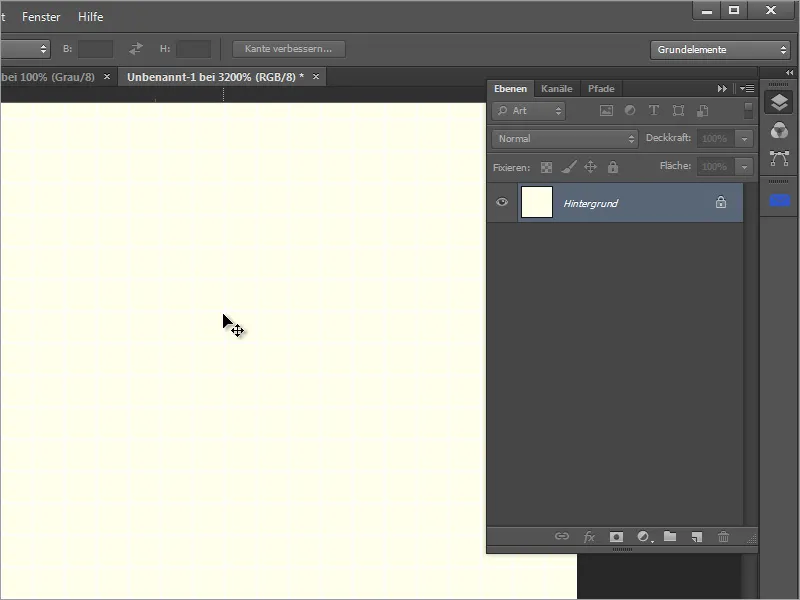Viewport: 800px width, 600px height.
Task: Create a new group folder icon
Action: point(670,536)
